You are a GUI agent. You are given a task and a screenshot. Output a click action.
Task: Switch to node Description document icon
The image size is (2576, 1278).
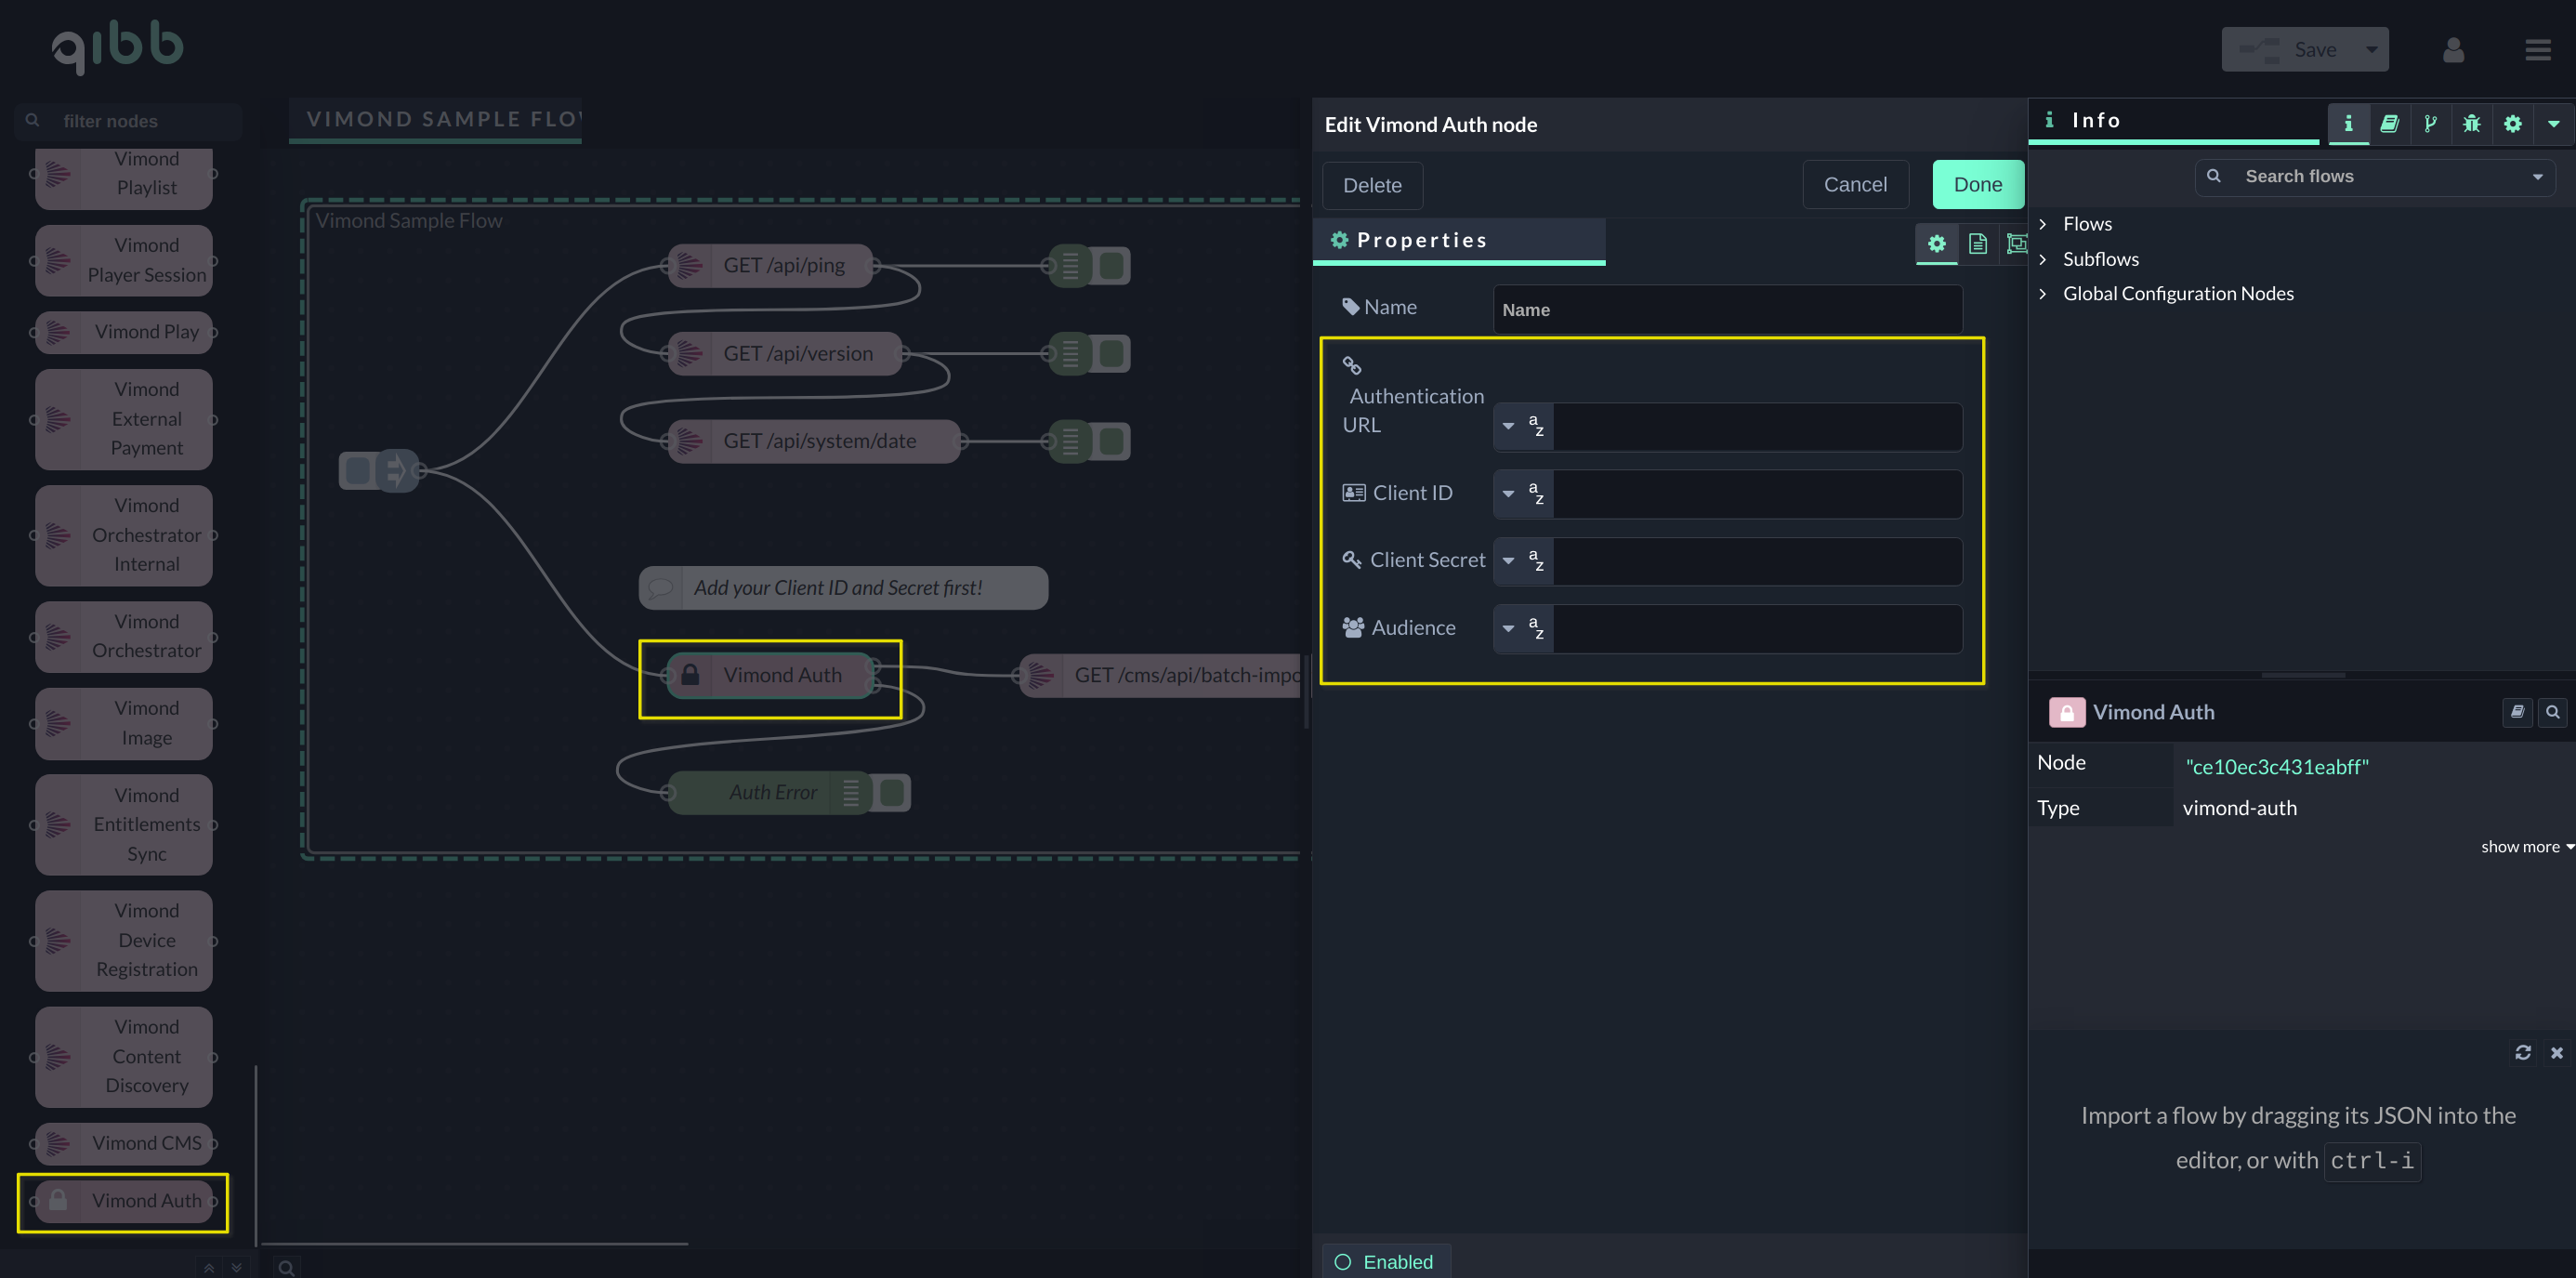click(1977, 243)
